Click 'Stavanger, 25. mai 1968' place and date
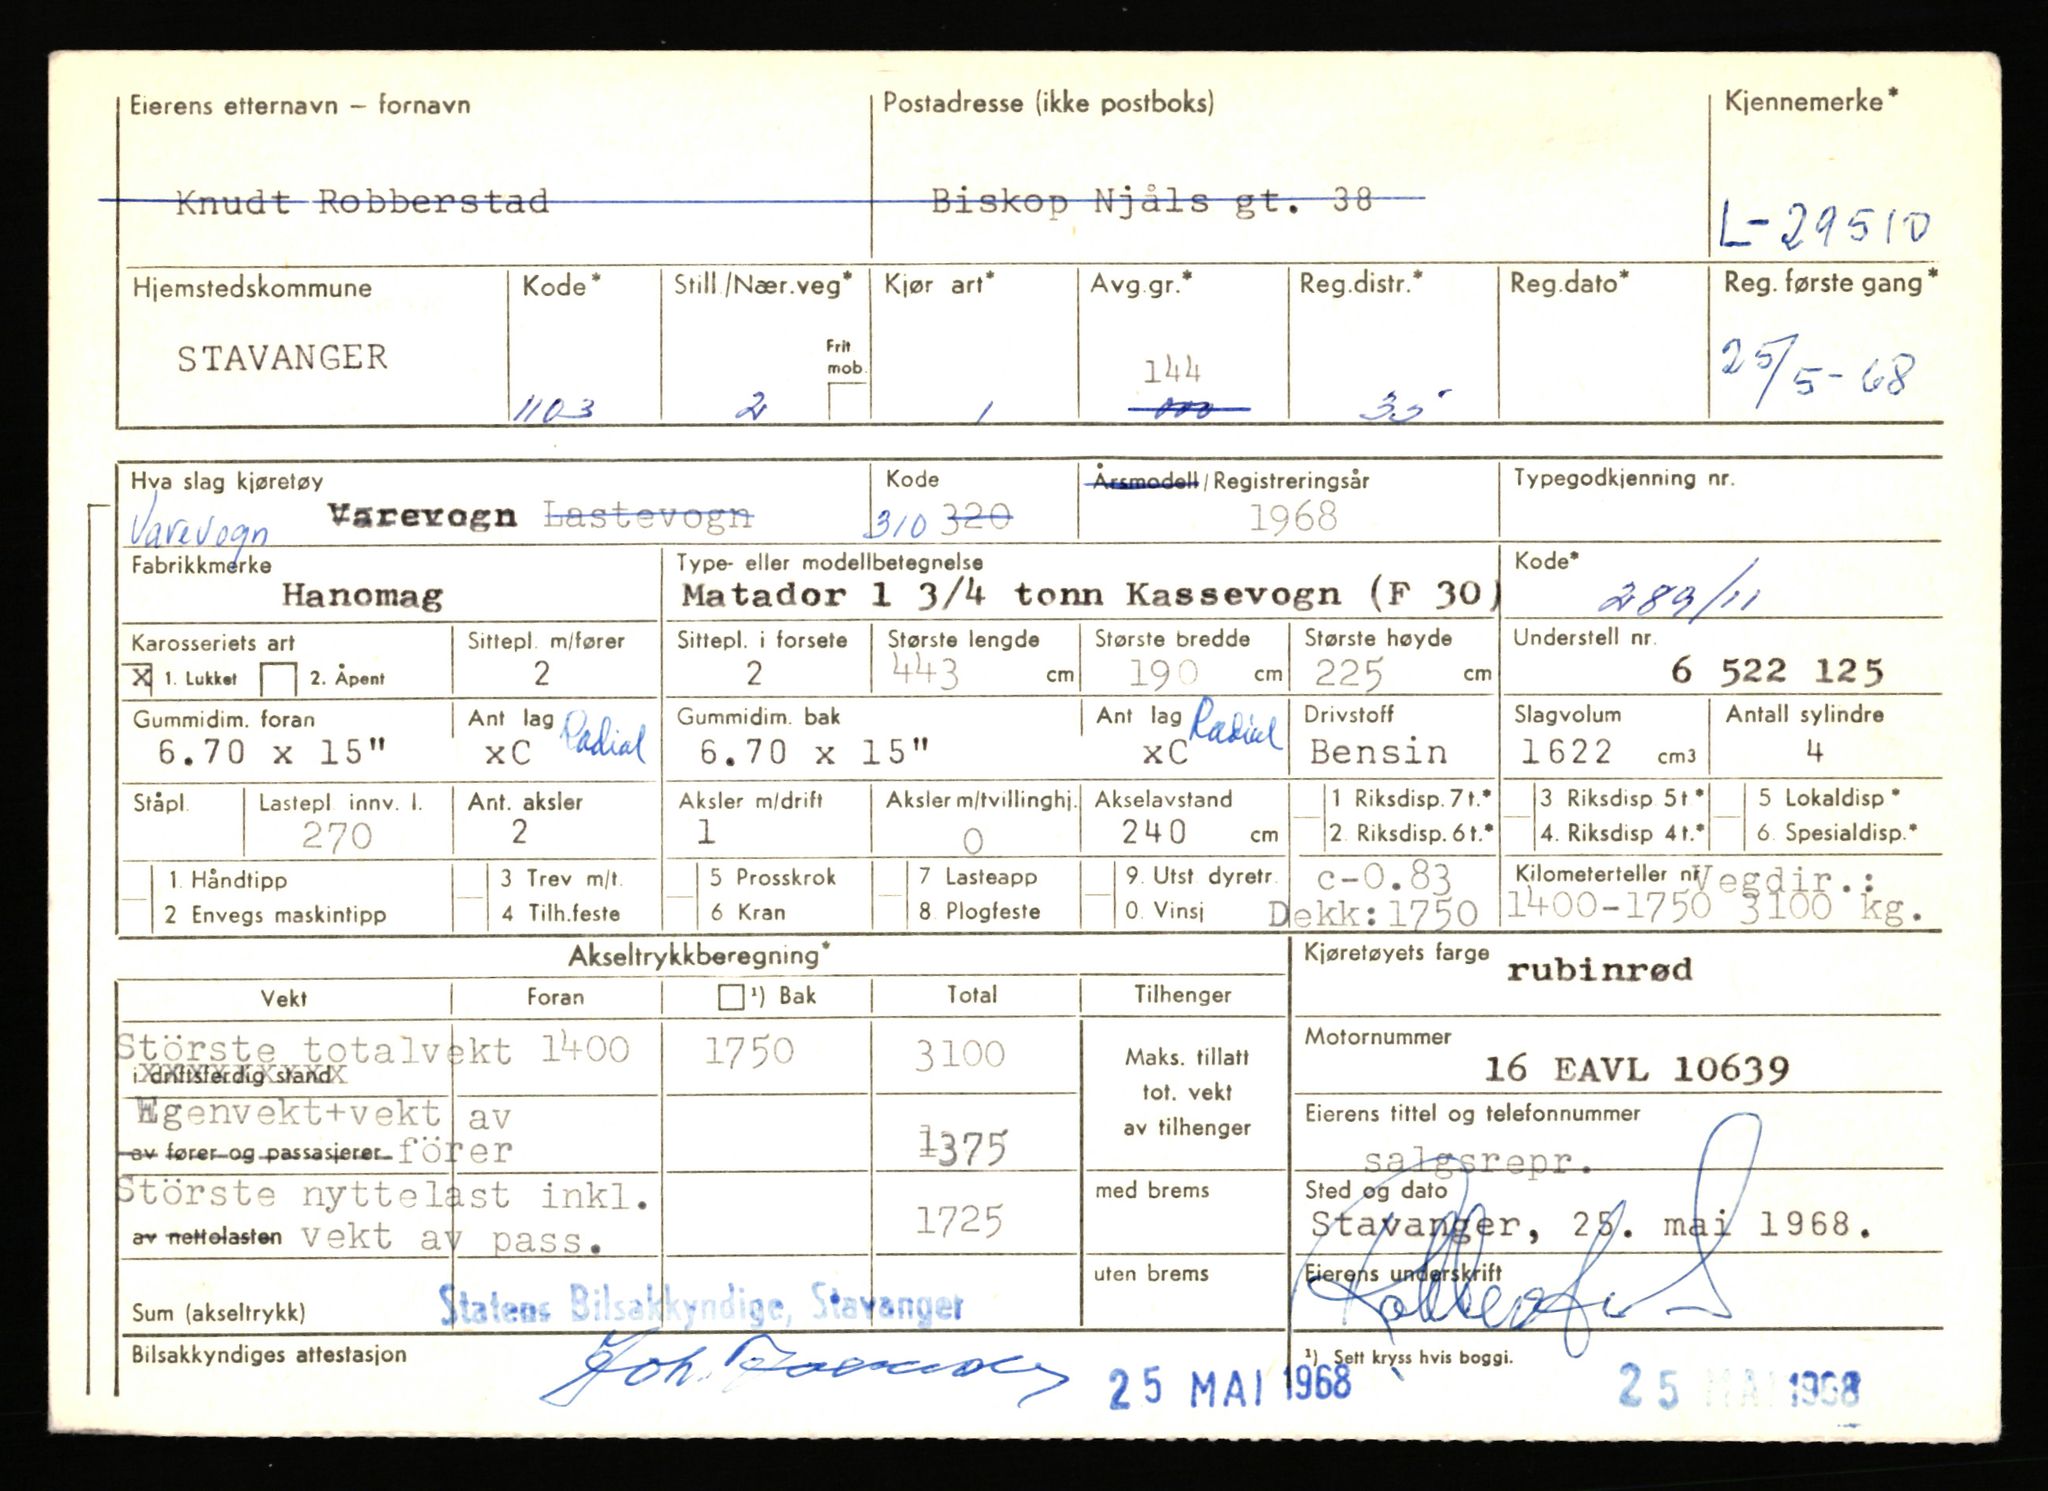This screenshot has height=1491, width=2048. 1591,1224
